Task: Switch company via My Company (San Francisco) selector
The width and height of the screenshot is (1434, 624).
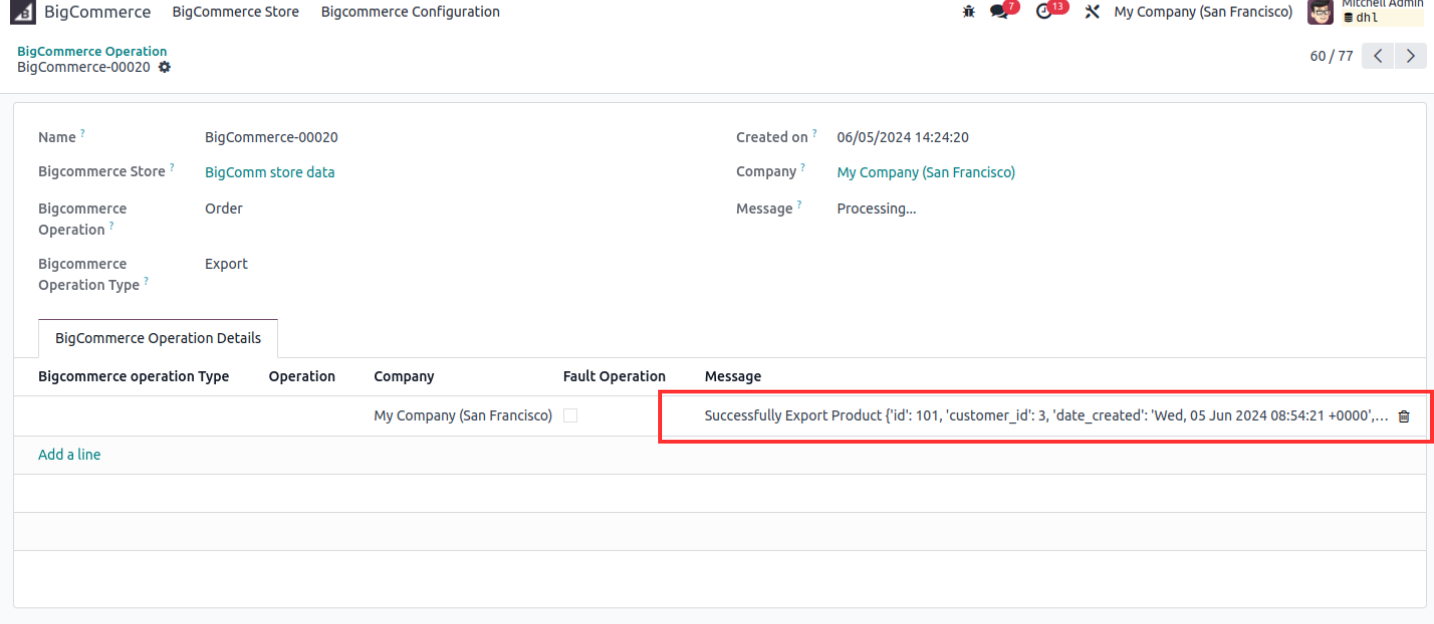Action: tap(1203, 12)
